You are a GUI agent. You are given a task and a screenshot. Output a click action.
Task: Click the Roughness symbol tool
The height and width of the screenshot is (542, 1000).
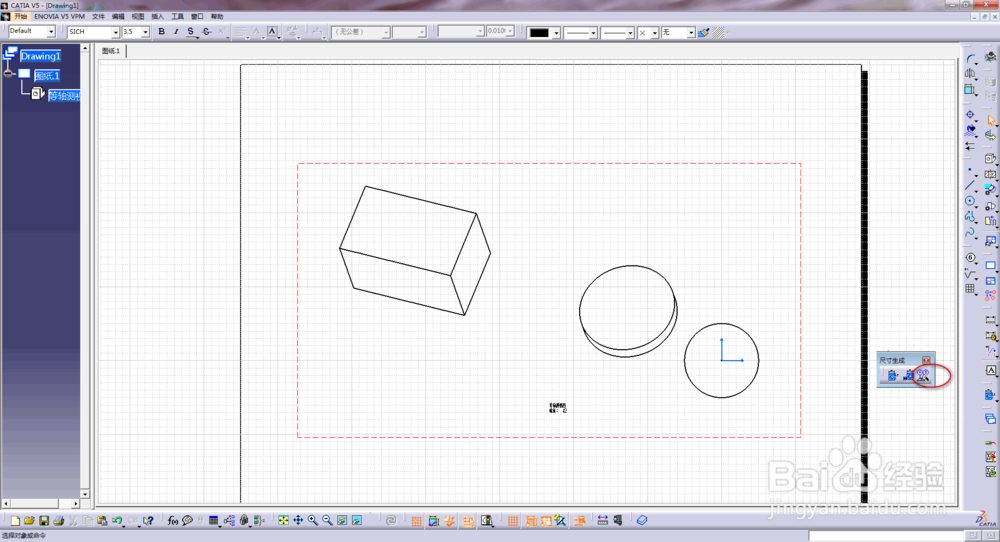pyautogui.click(x=970, y=274)
